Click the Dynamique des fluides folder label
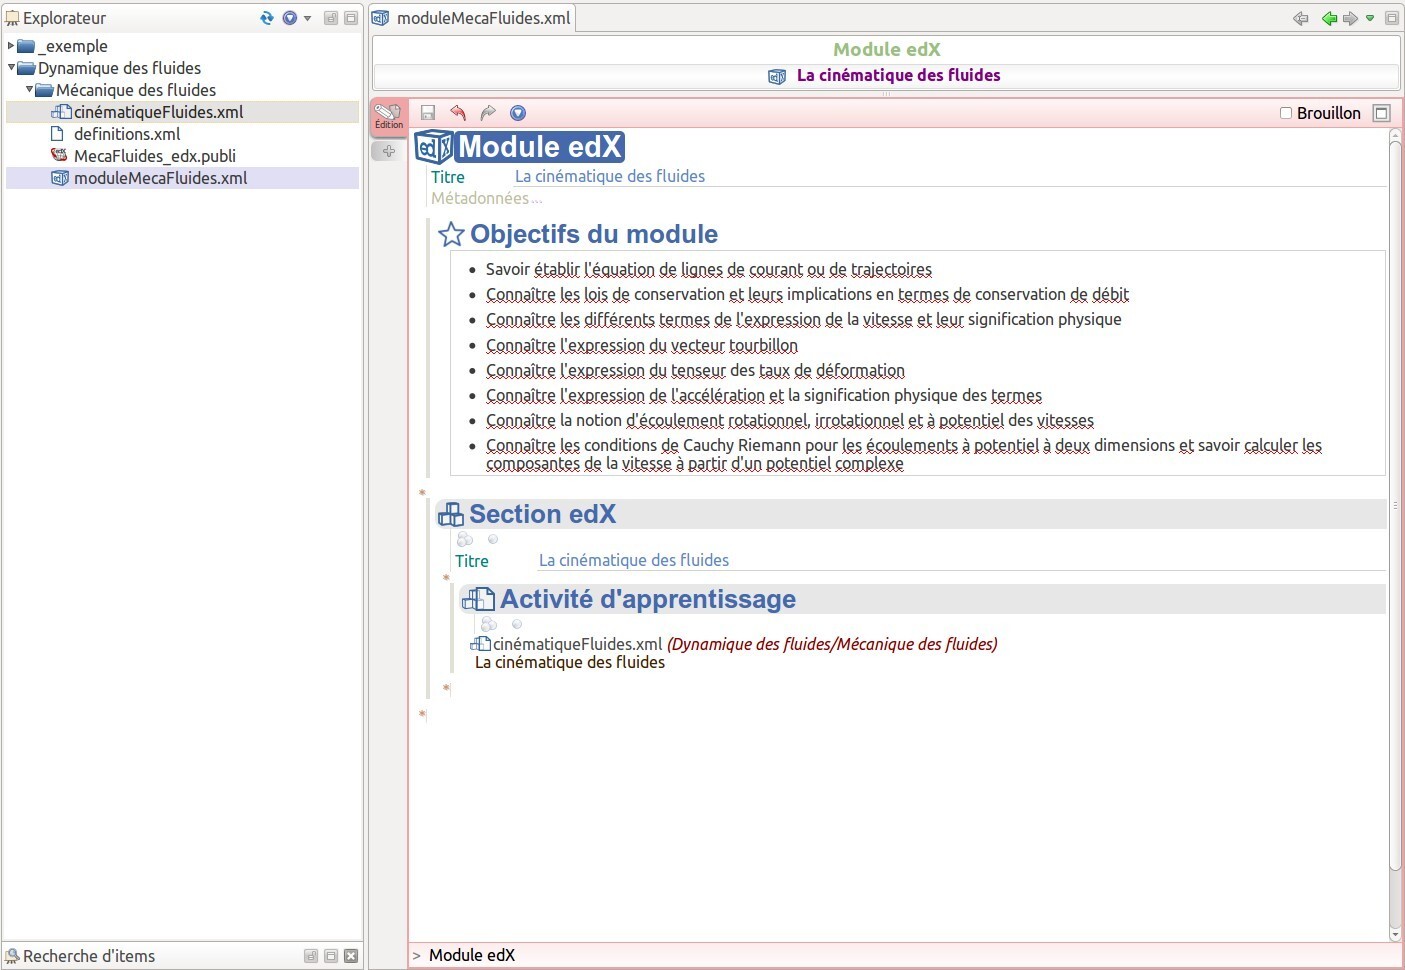Viewport: 1405px width, 970px height. click(119, 68)
